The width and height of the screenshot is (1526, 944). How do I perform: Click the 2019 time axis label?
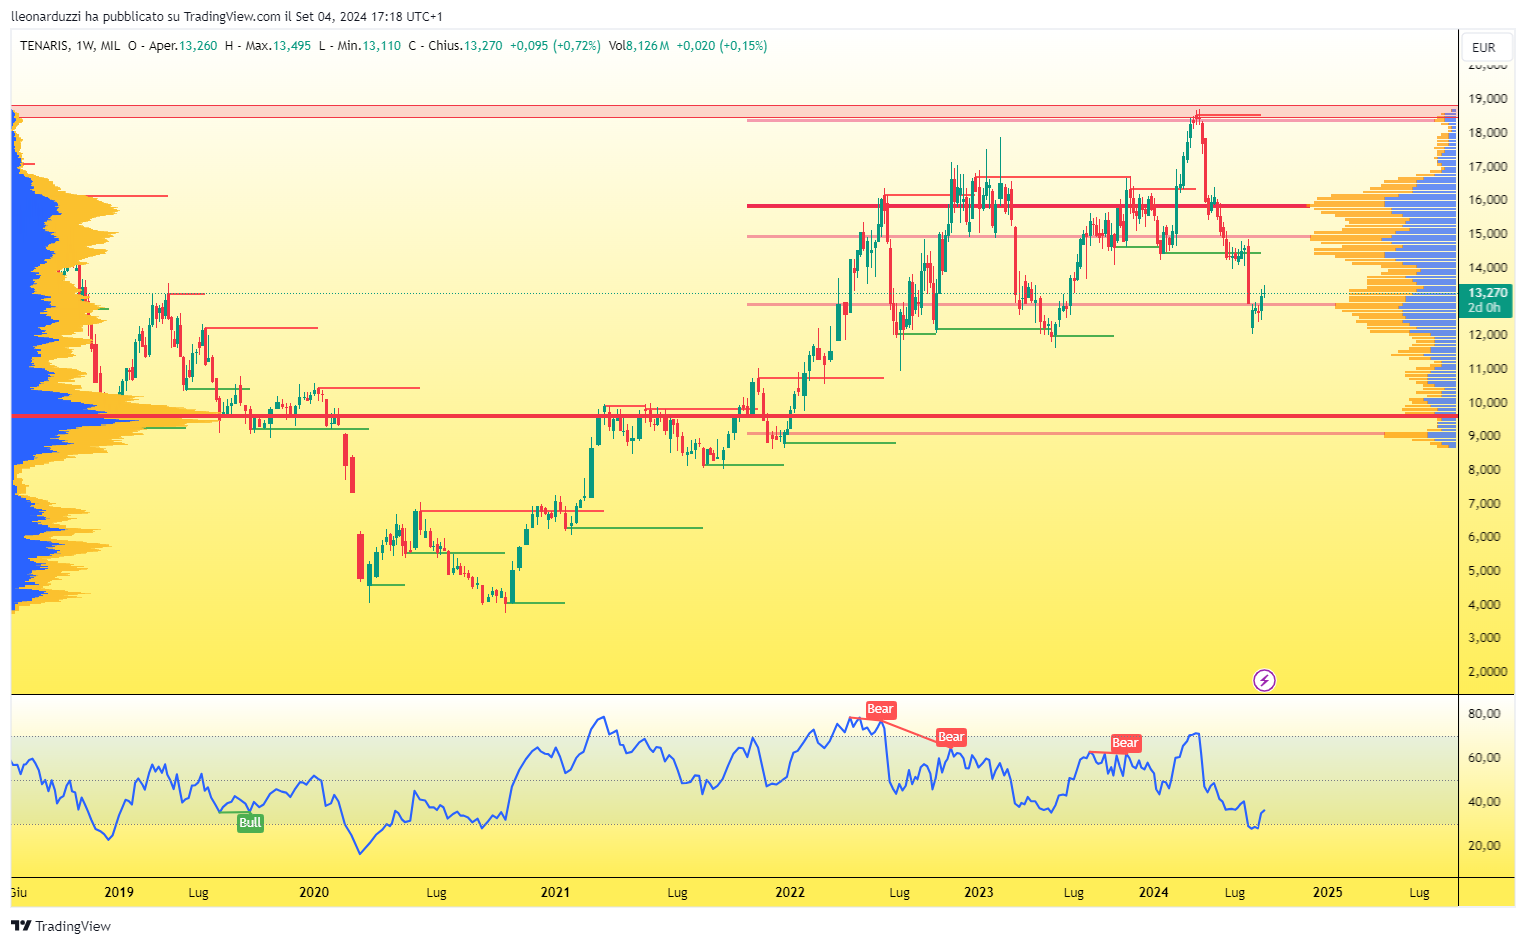coord(119,893)
